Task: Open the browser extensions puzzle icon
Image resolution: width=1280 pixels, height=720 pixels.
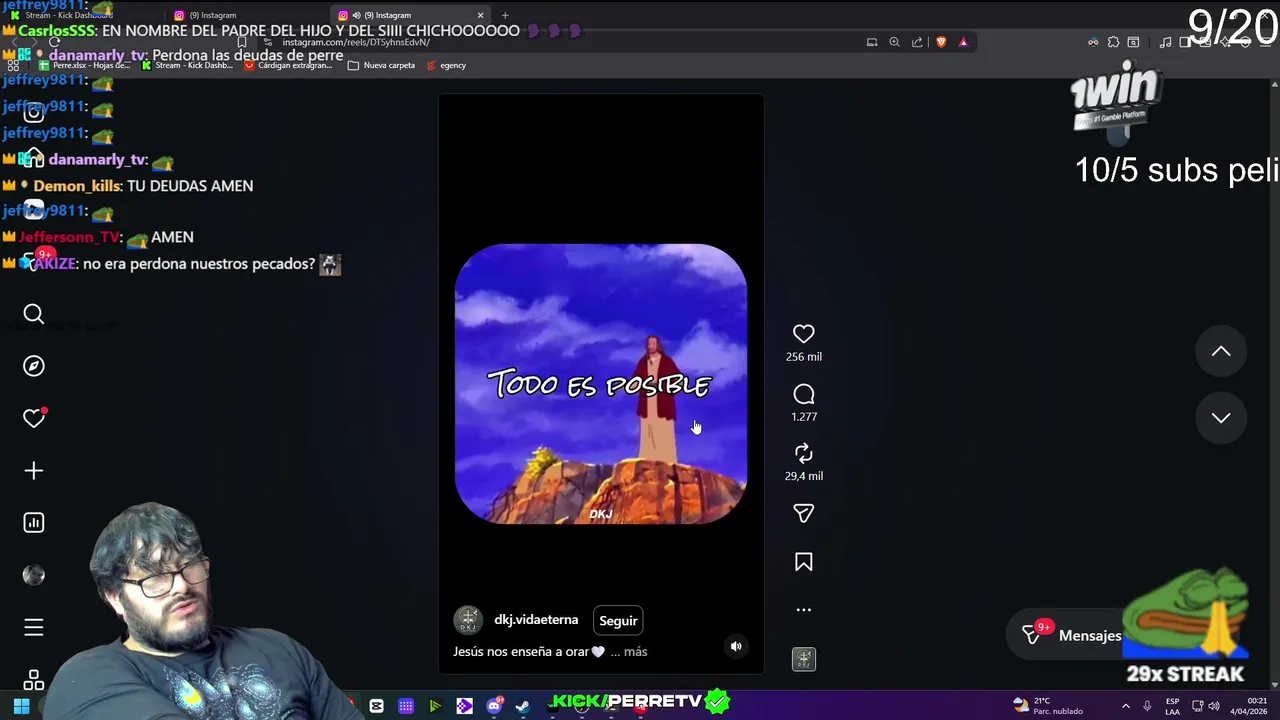Action: pyautogui.click(x=1113, y=42)
